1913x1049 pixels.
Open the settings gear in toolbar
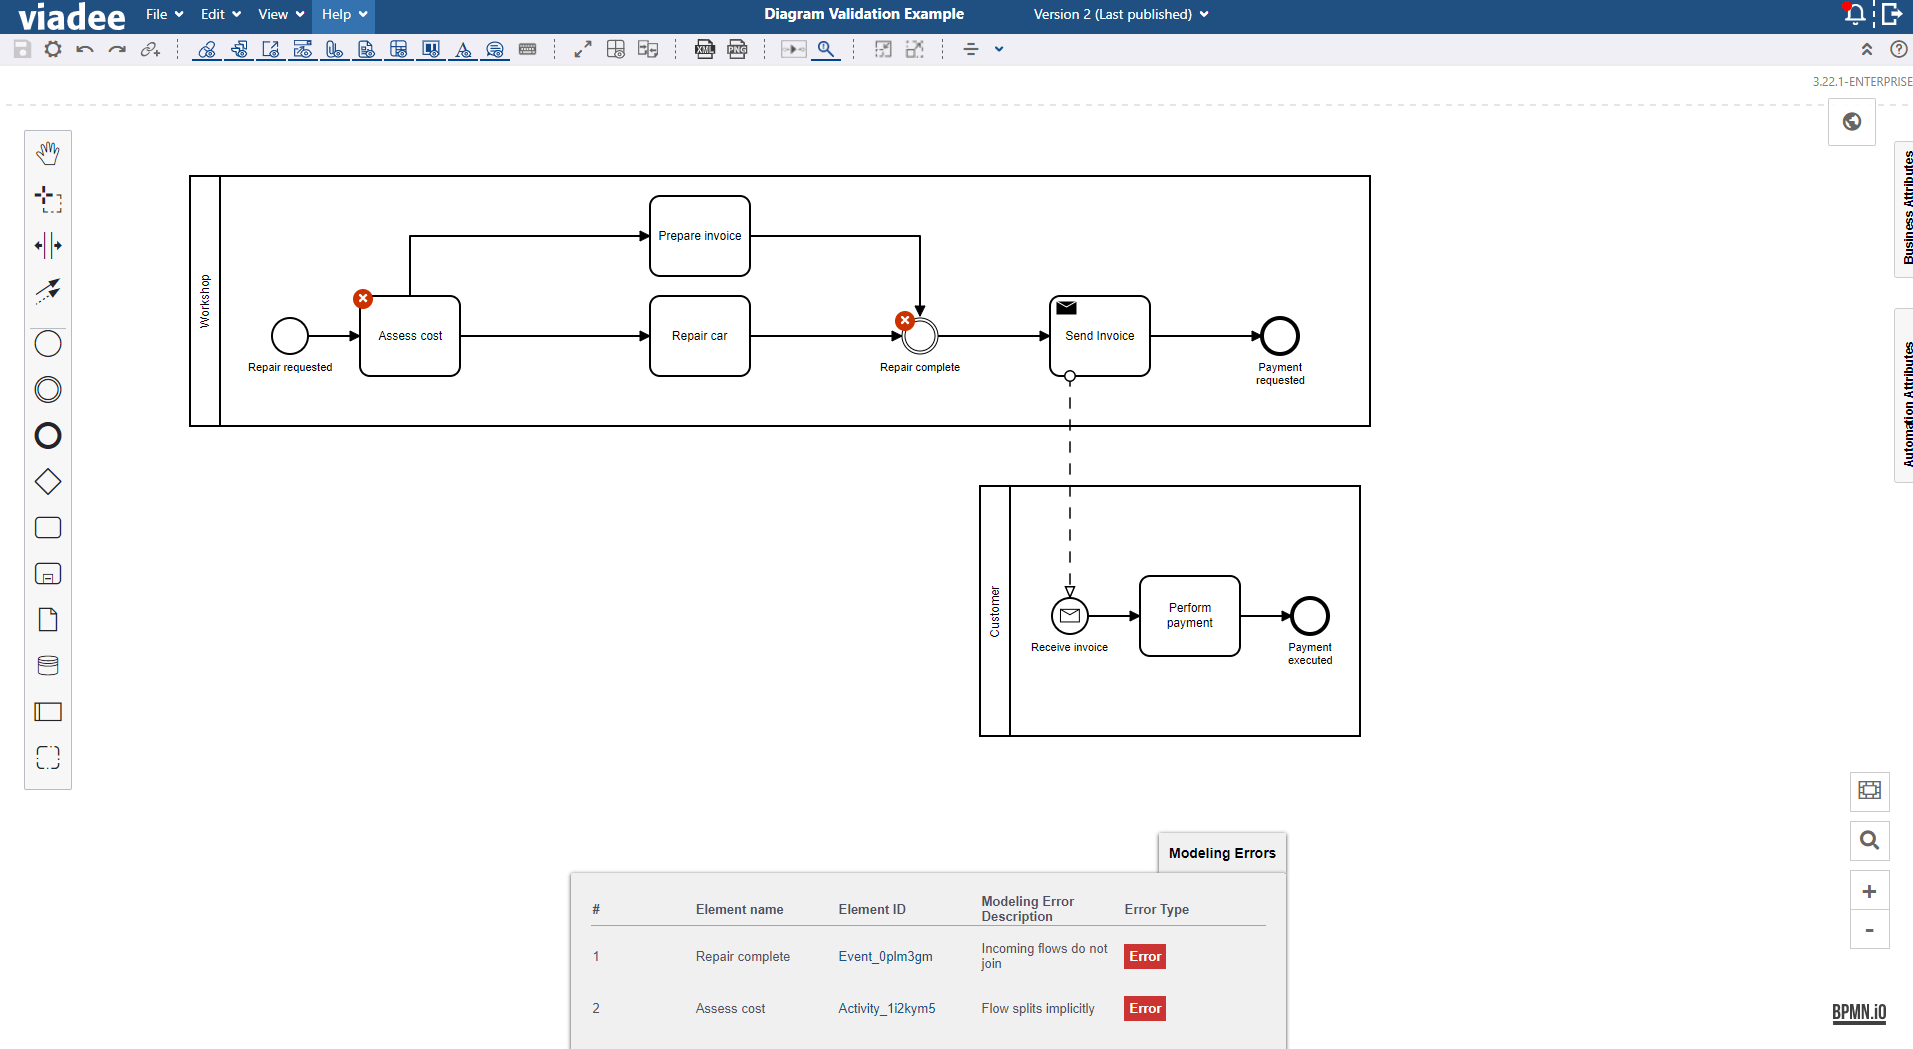coord(53,49)
